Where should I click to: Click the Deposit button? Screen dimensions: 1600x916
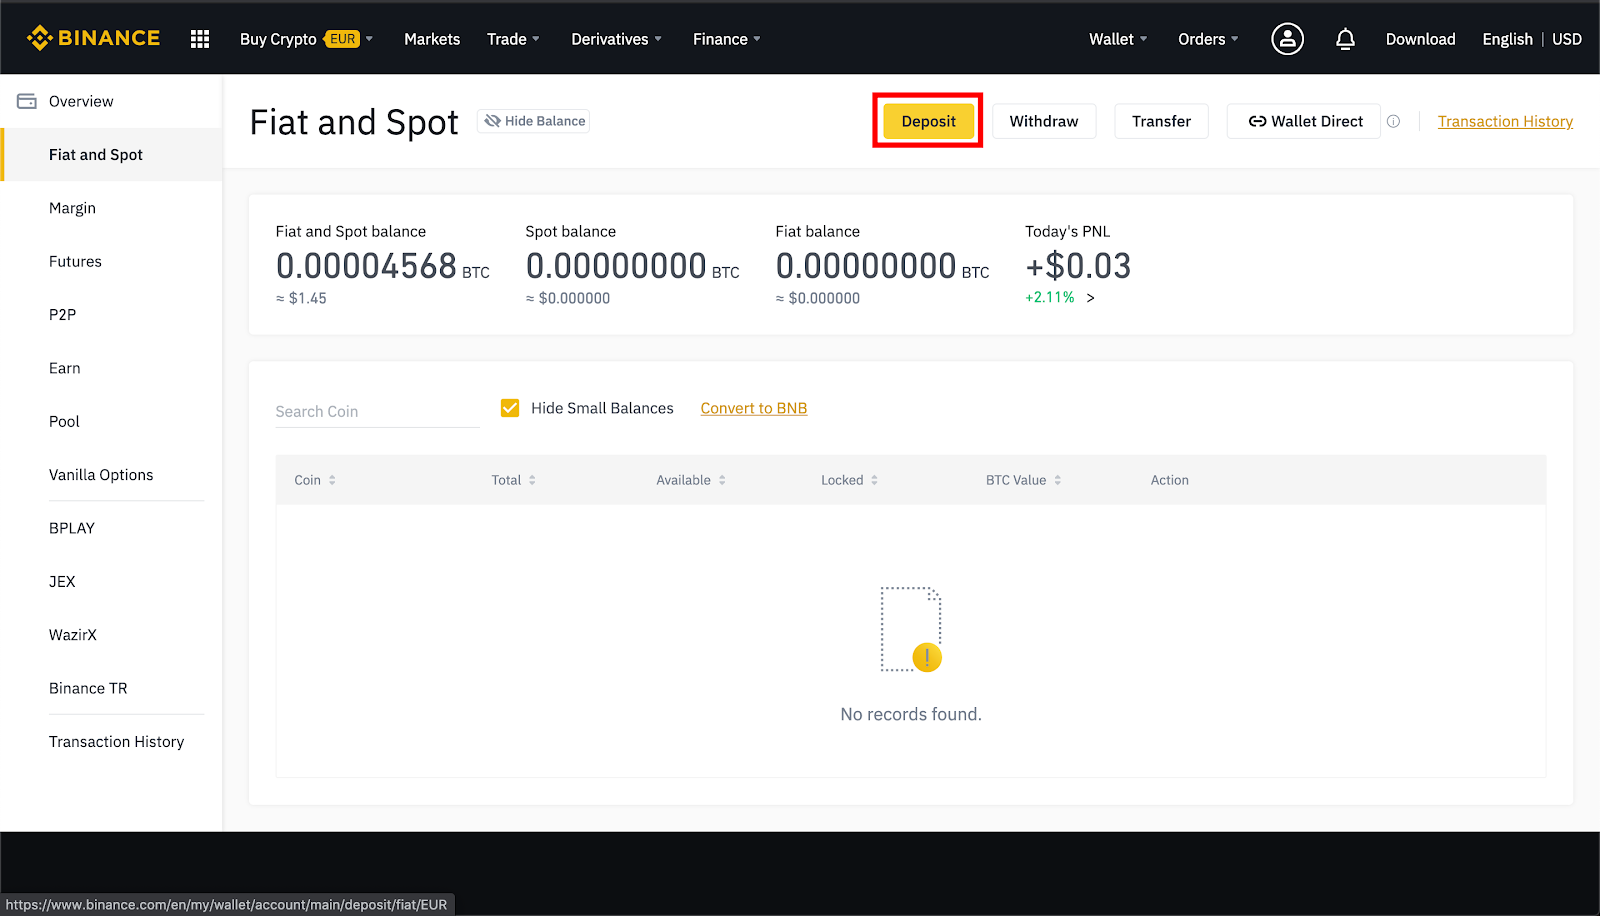click(x=927, y=120)
